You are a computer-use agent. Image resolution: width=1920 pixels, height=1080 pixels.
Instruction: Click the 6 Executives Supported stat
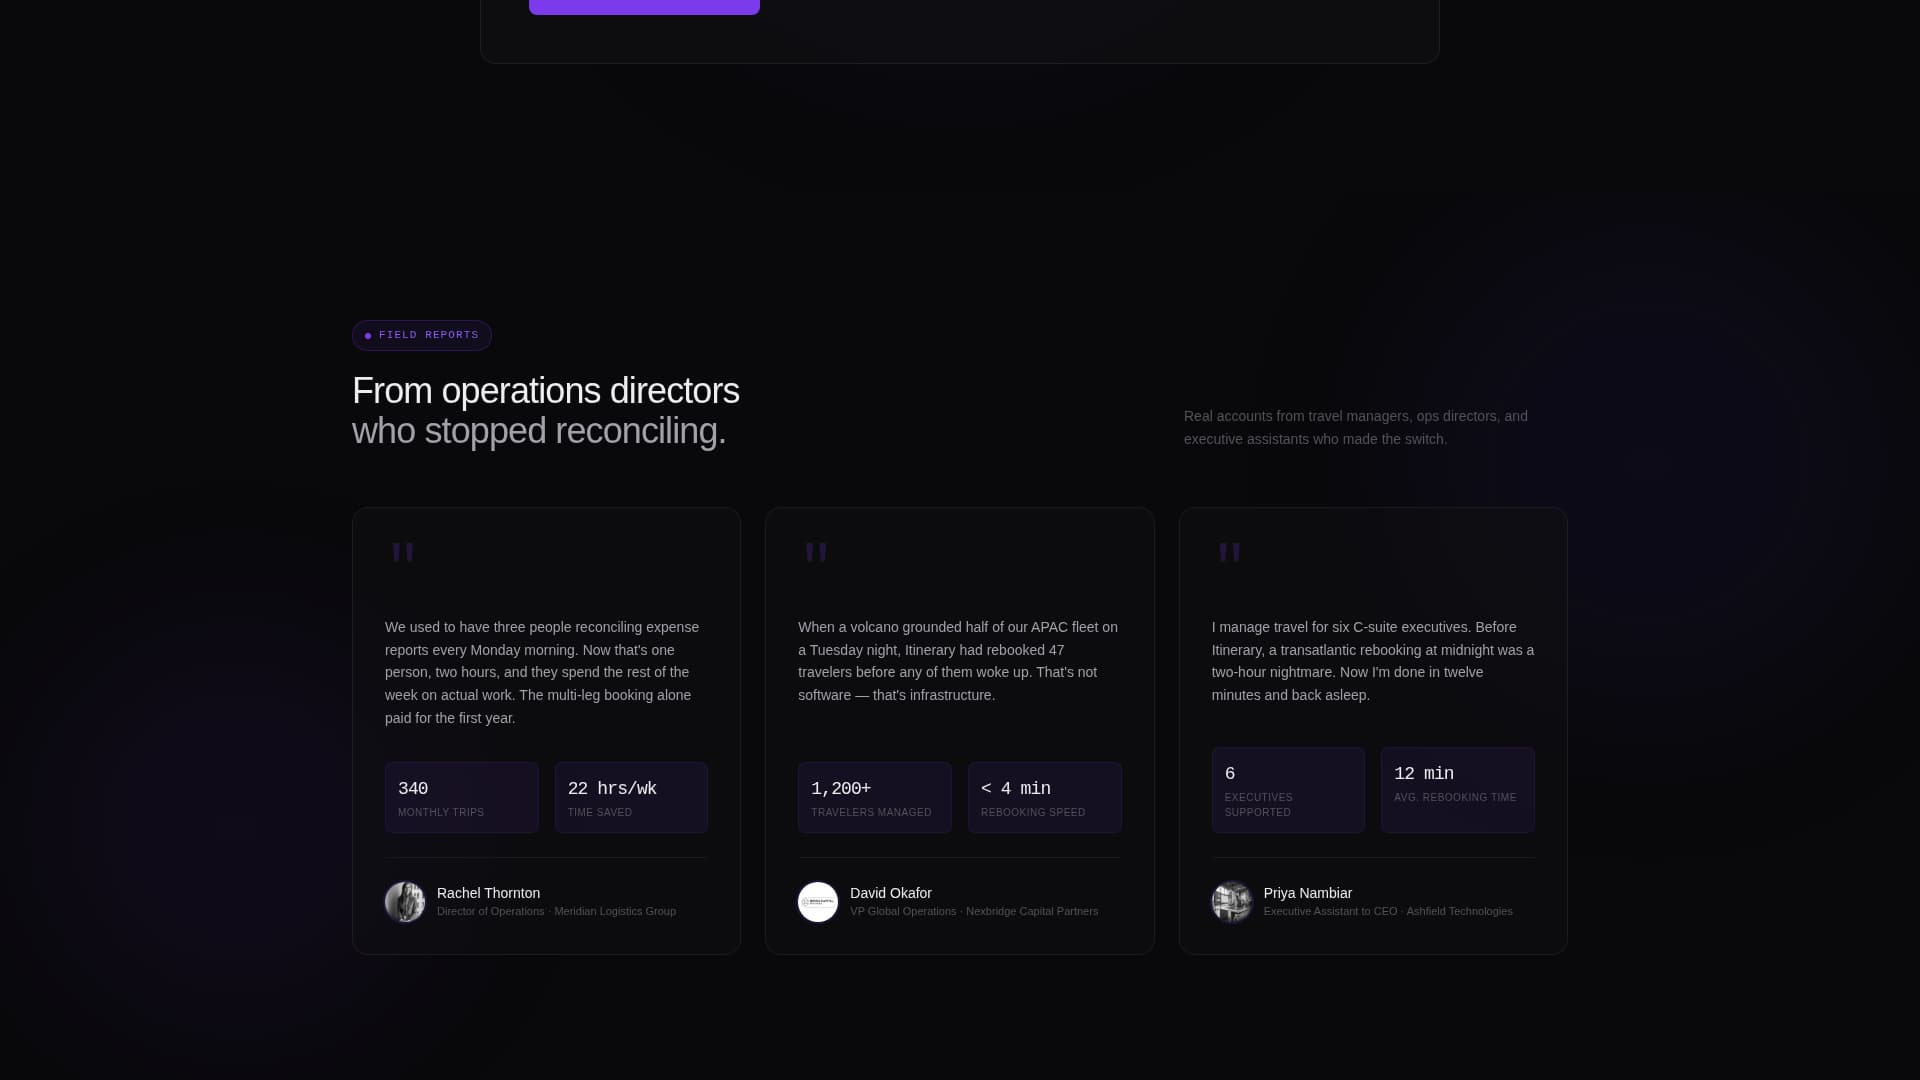tap(1288, 790)
